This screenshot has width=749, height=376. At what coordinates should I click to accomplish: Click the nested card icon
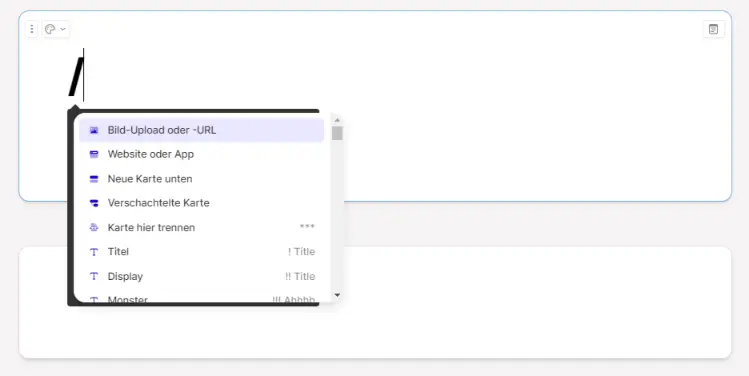click(x=94, y=203)
